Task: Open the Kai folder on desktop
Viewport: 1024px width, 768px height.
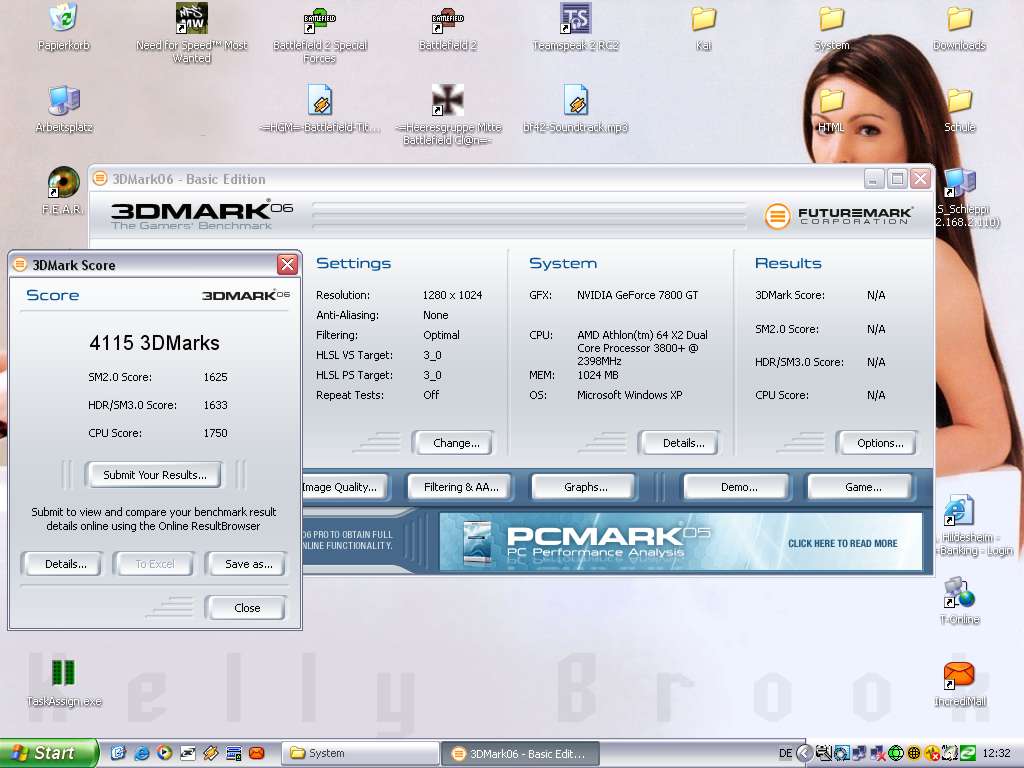Action: (x=704, y=19)
